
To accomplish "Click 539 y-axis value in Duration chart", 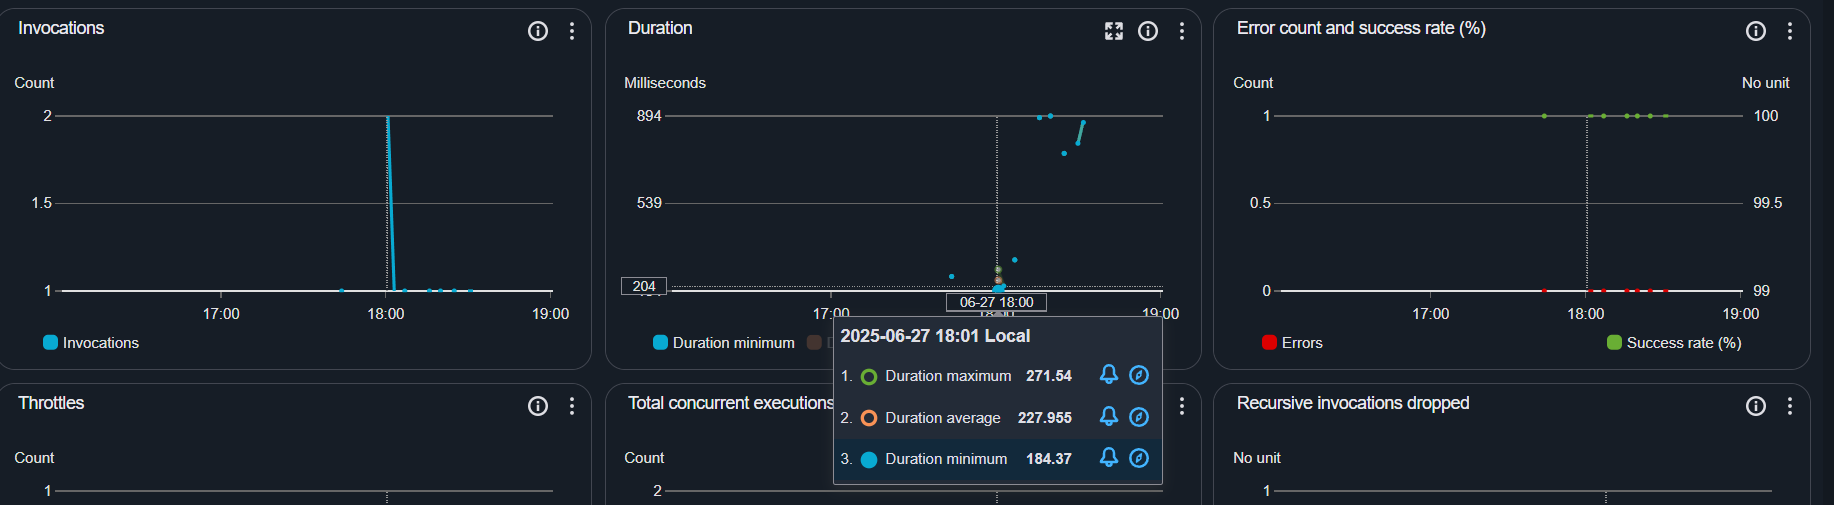I will click(649, 203).
